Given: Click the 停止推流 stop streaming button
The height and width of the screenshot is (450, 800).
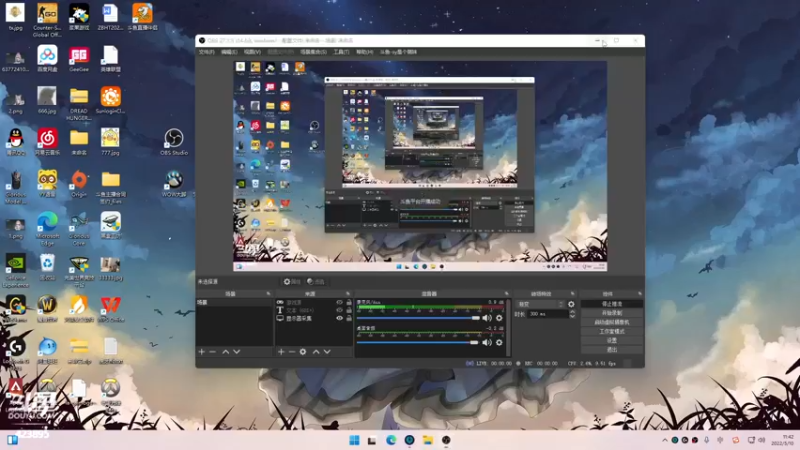Looking at the screenshot, I should point(612,304).
